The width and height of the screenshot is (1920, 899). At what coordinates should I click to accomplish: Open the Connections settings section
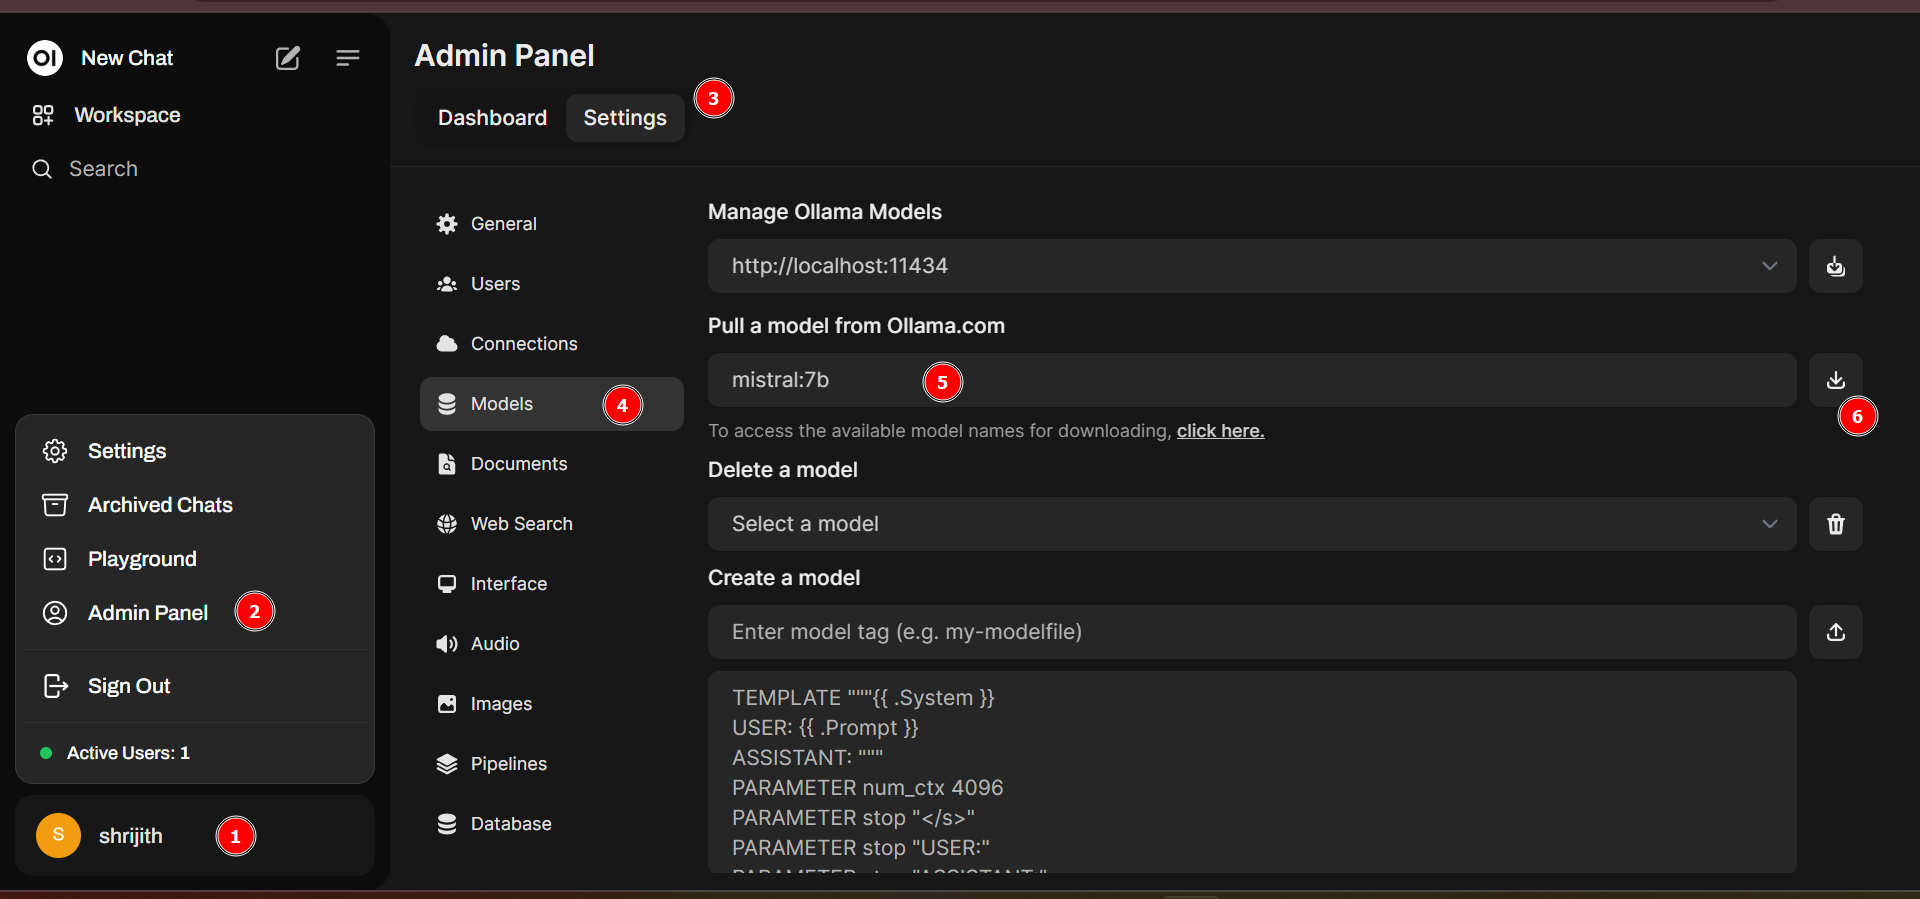tap(523, 344)
